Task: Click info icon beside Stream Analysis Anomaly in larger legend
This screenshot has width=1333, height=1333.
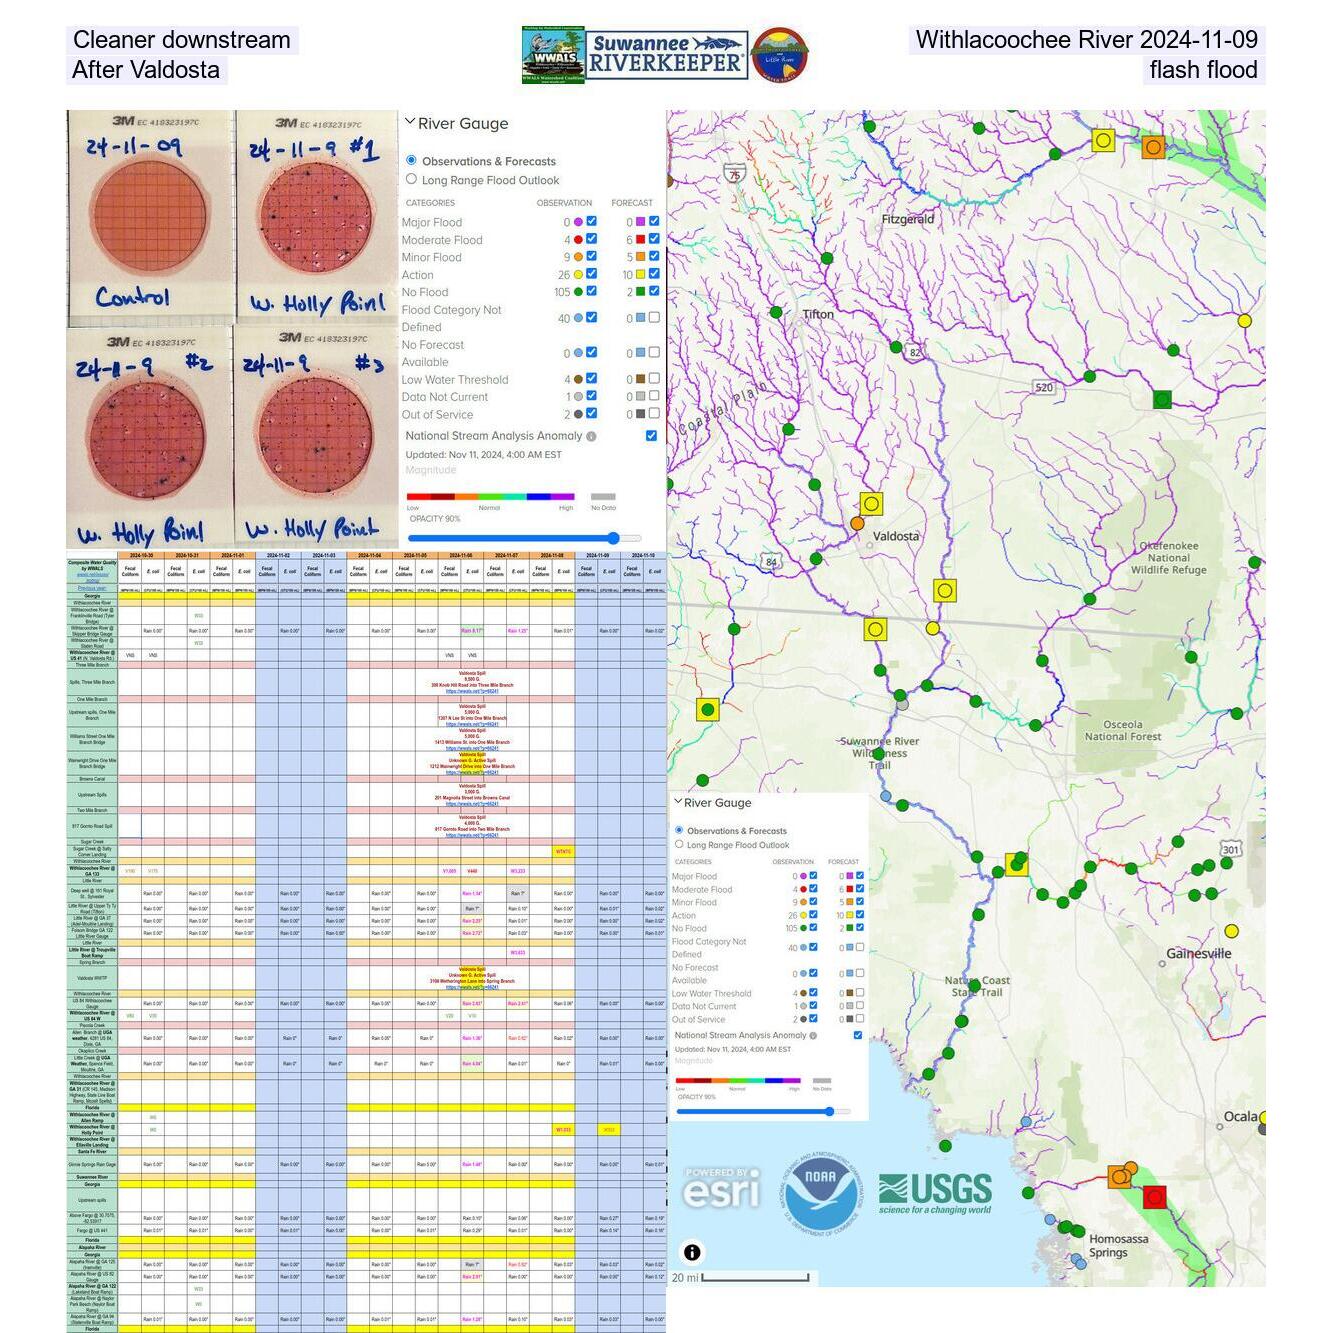Action: (591, 436)
